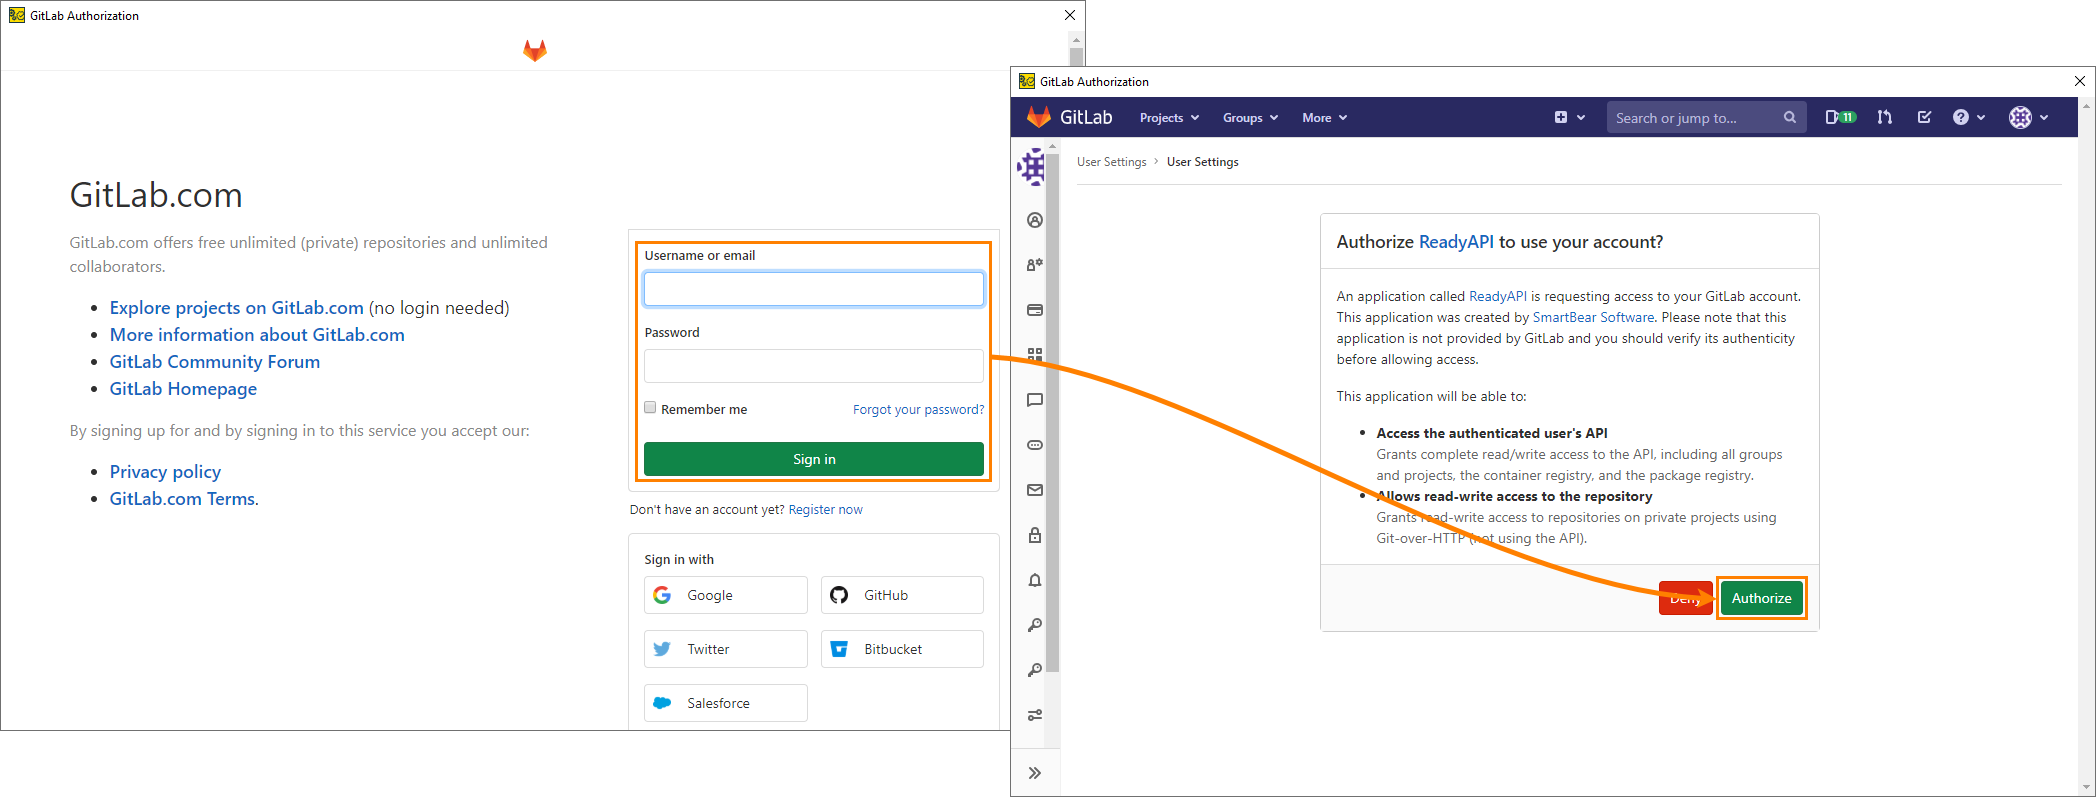Focus the Password field

814,366
